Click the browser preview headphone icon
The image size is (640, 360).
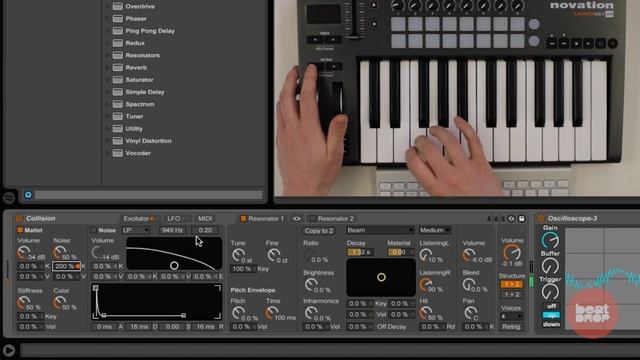[x=28, y=195]
